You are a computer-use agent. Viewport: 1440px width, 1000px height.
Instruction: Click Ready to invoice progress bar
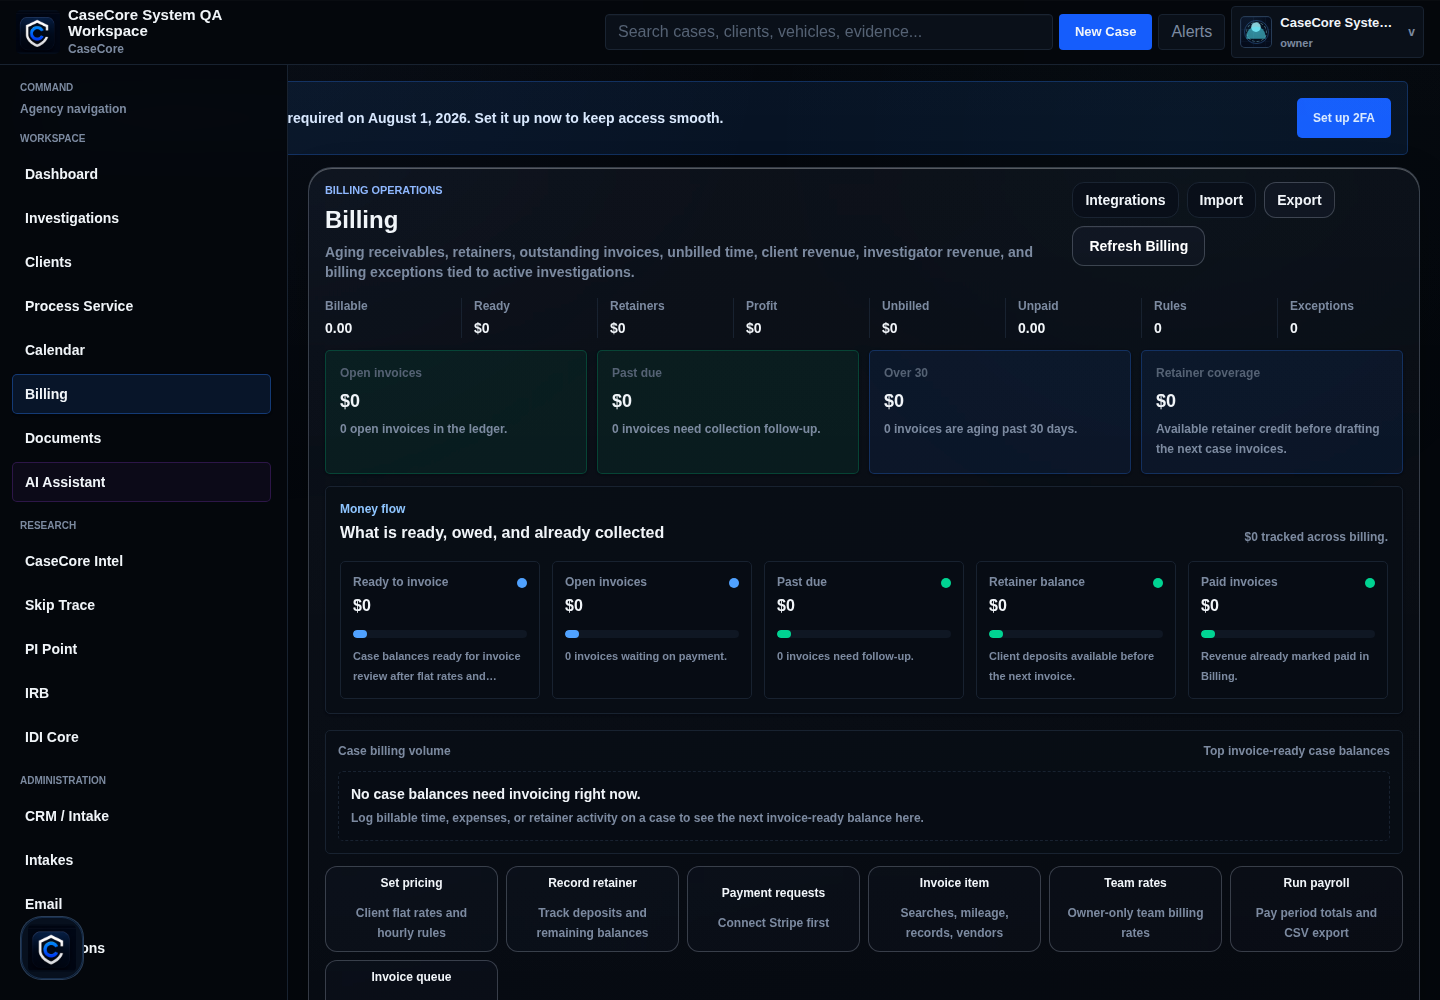tap(440, 634)
